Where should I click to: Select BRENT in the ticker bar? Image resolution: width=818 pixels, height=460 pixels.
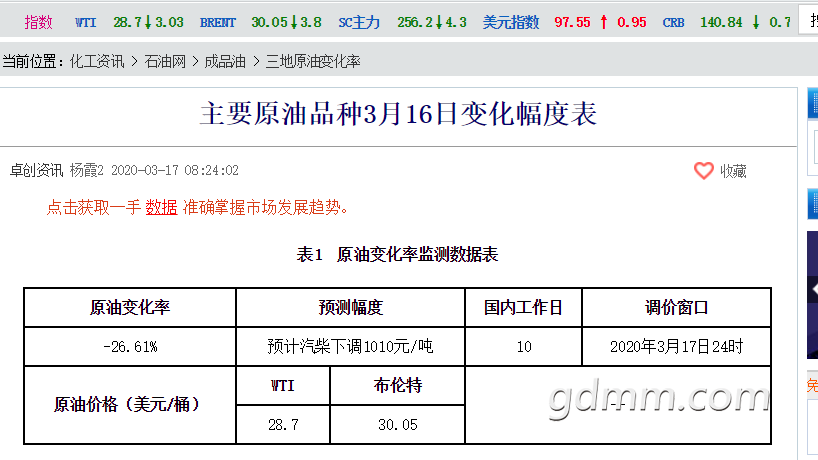click(218, 22)
